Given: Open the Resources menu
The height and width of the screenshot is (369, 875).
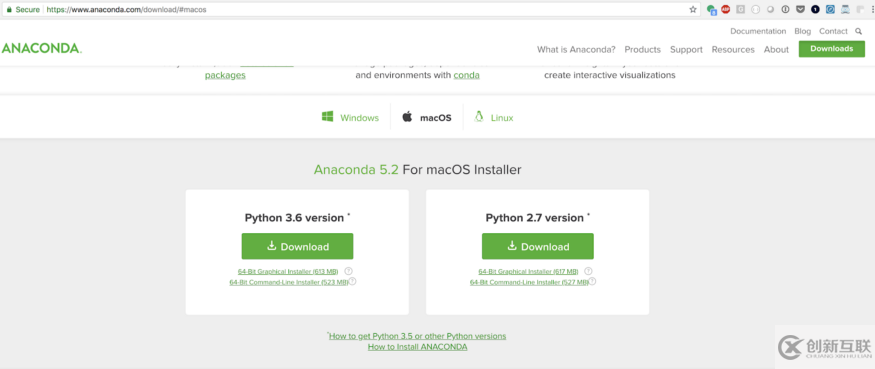Looking at the screenshot, I should click(x=733, y=50).
